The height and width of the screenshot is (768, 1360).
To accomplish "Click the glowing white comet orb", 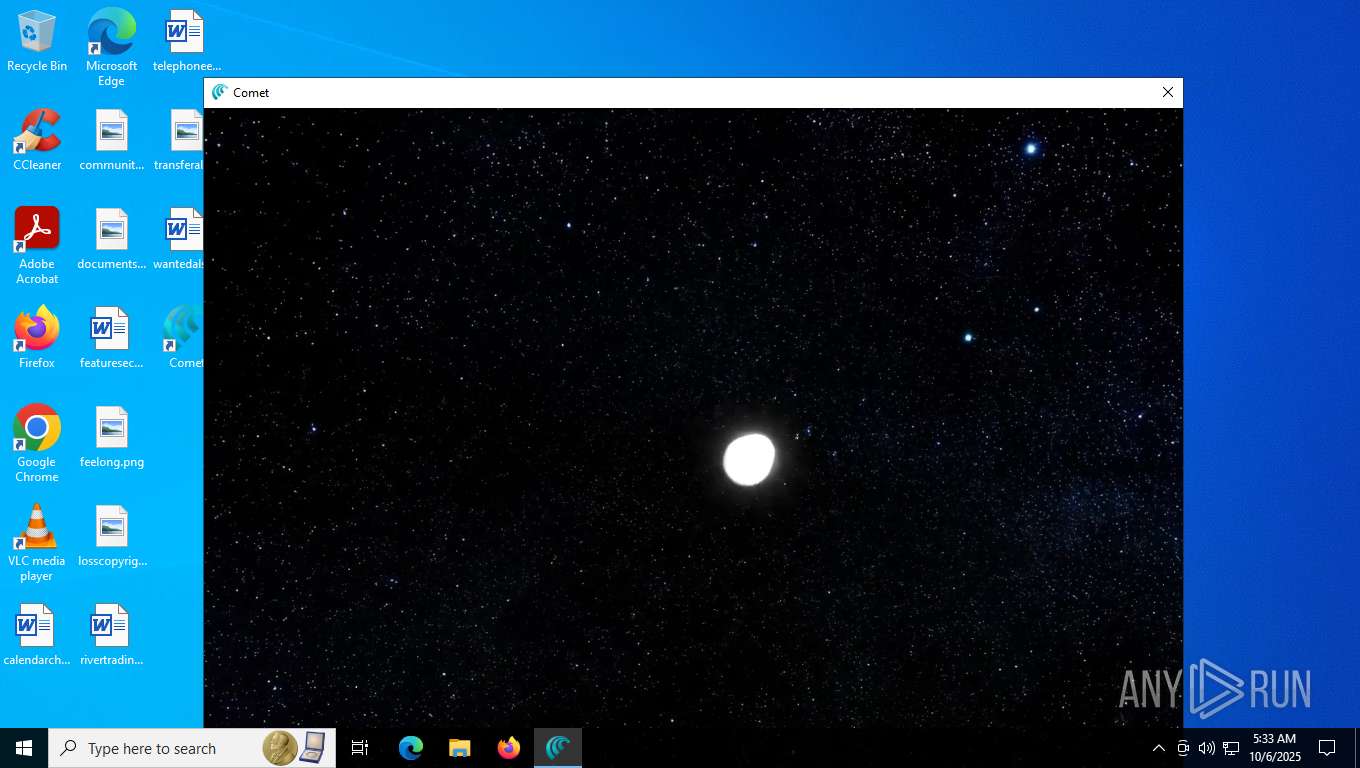I will [749, 459].
